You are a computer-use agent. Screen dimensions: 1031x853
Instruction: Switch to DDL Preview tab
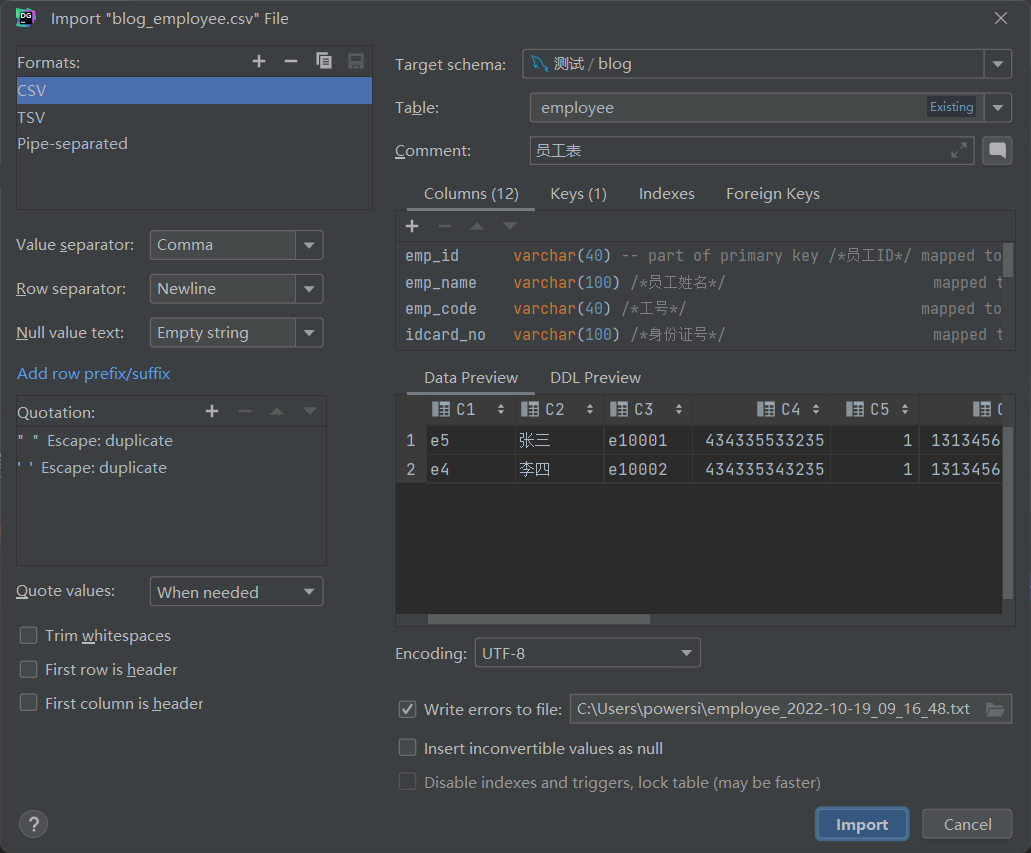point(595,378)
